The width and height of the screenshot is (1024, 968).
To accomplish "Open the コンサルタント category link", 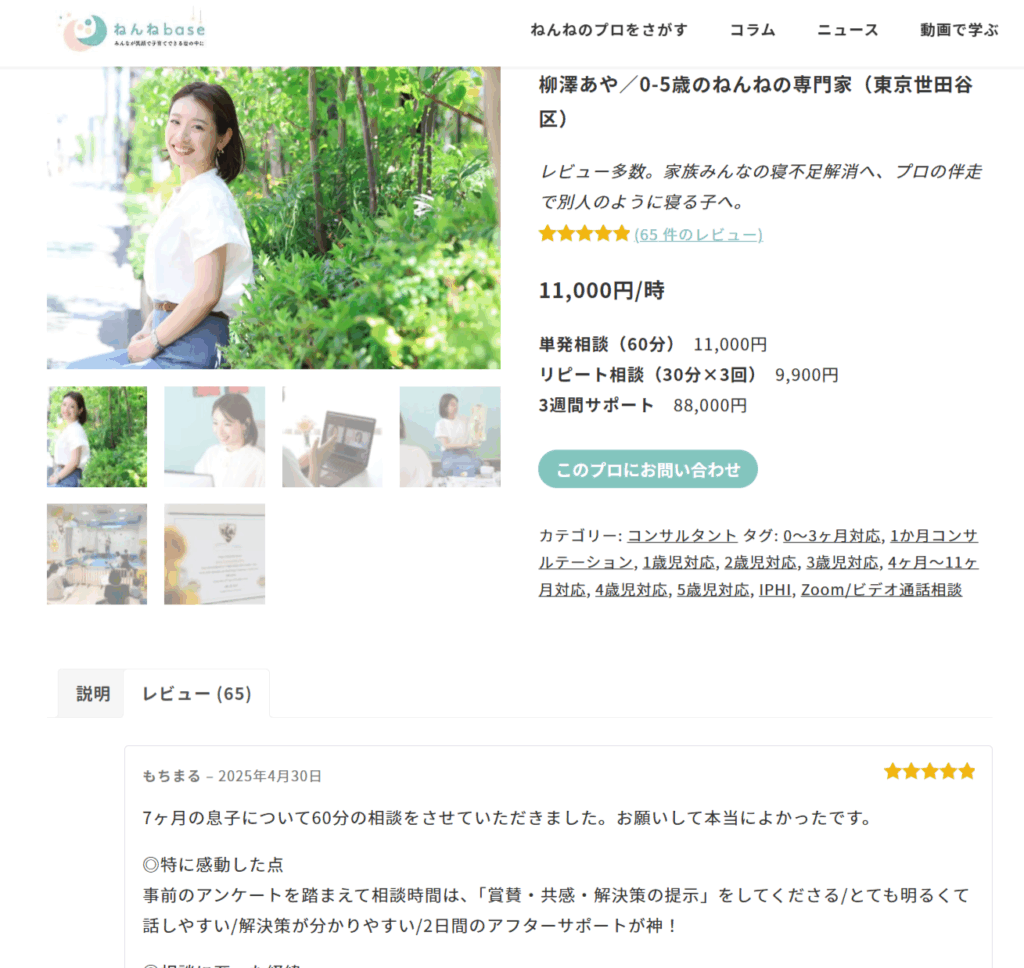I will [682, 536].
